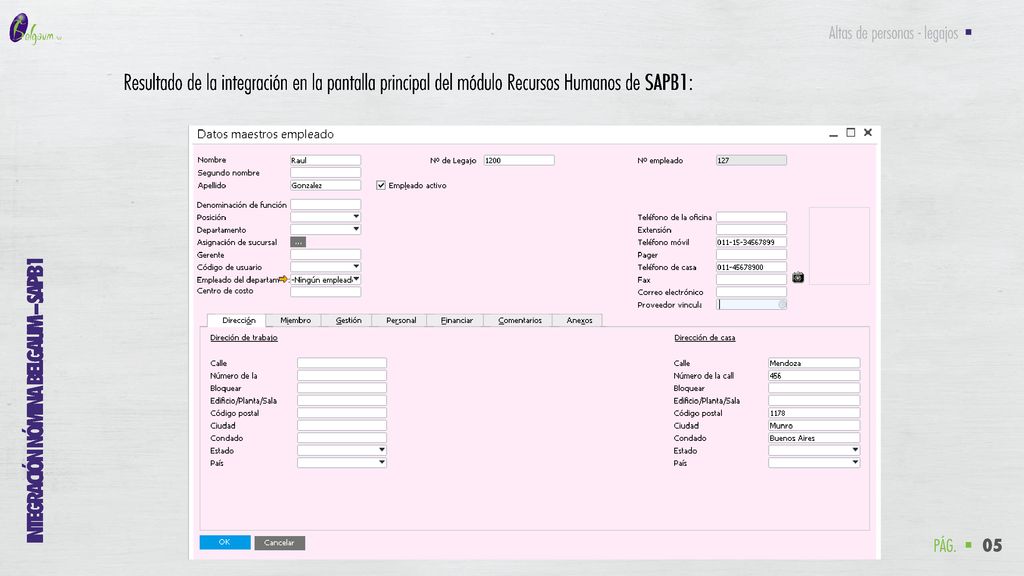Click the OK button
Viewport: 1024px width, 576px height.
(225, 542)
